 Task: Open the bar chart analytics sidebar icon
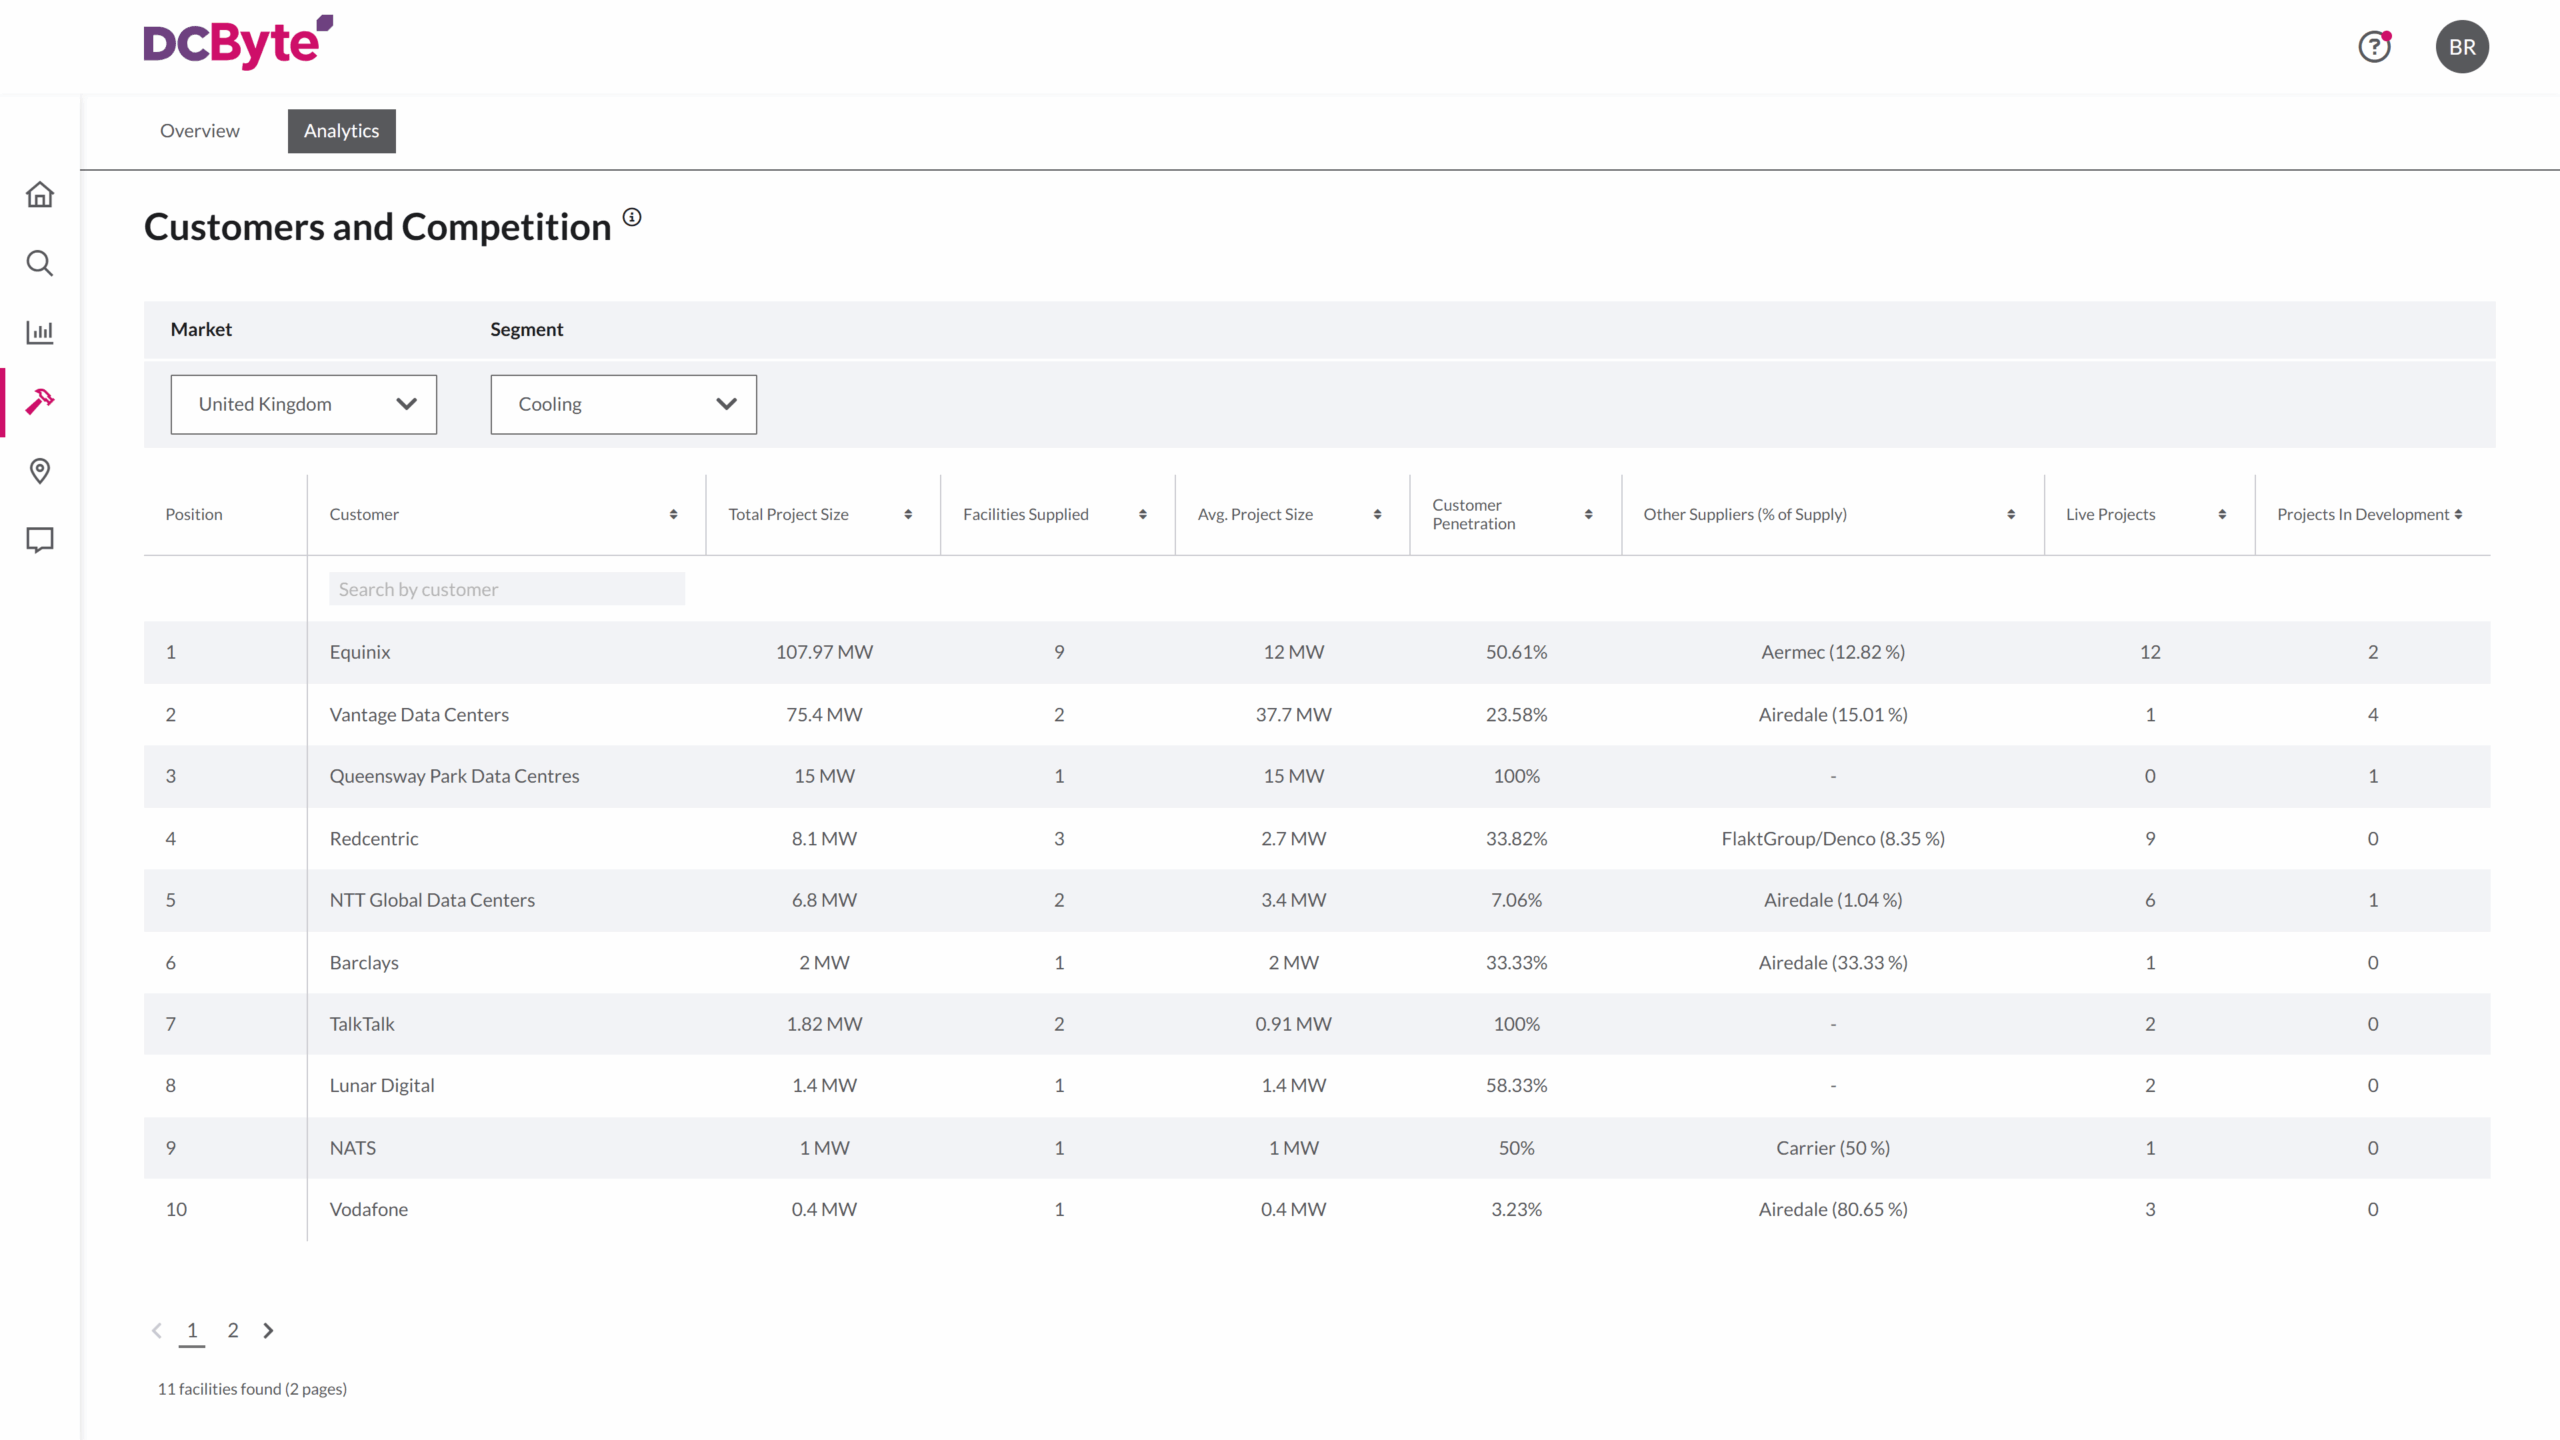pyautogui.click(x=40, y=332)
